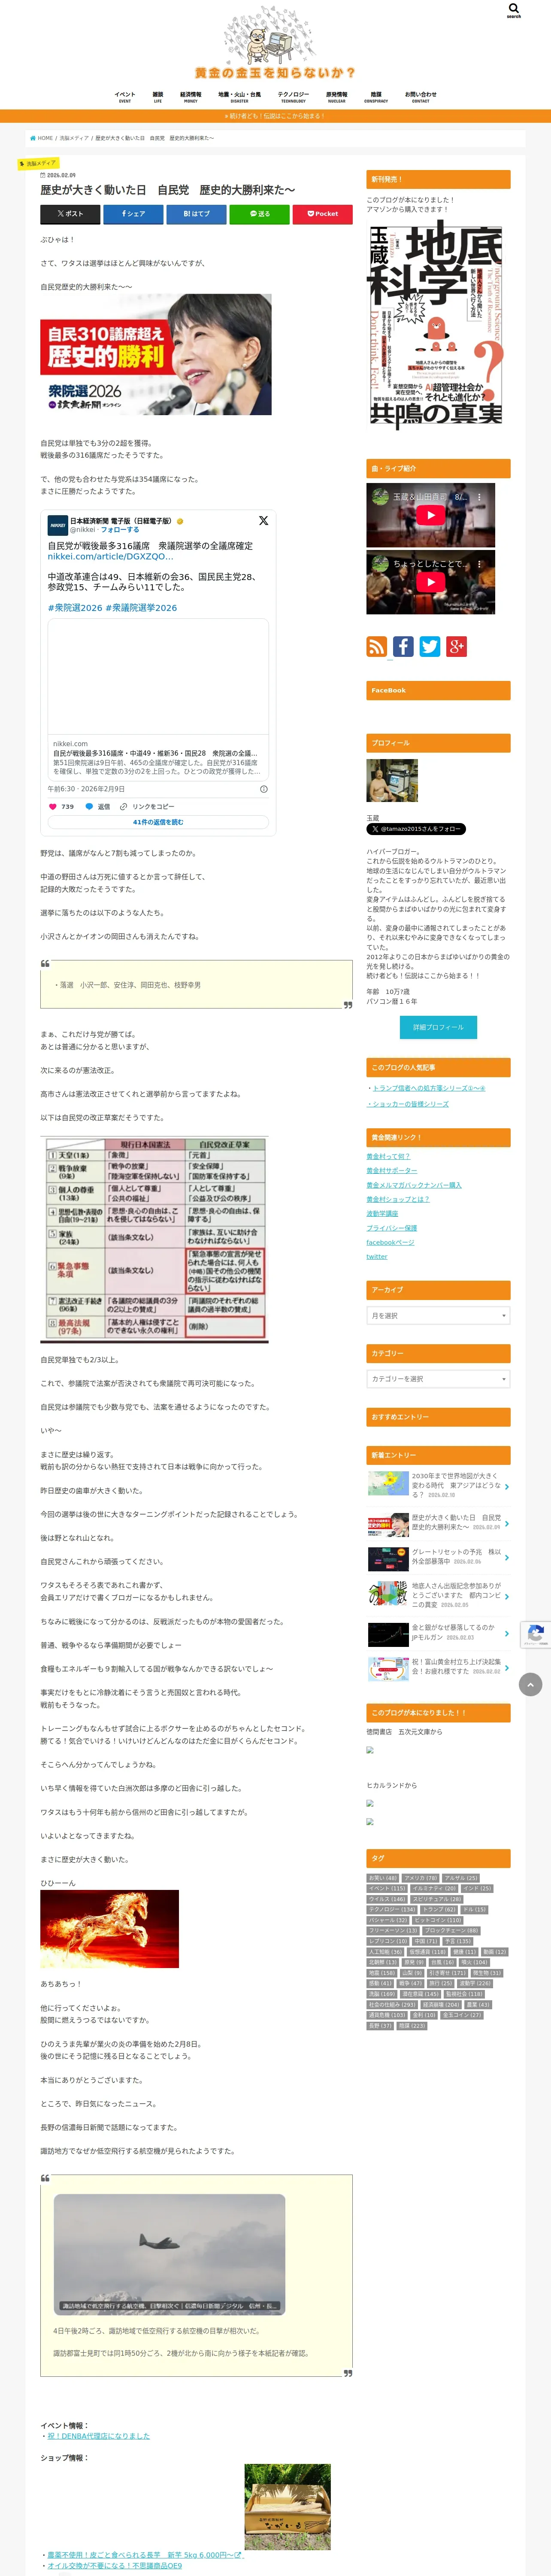The image size is (551, 2576).
Task: Open menu dots on 玉蔵＆山田貴司 video
Action: tap(479, 497)
